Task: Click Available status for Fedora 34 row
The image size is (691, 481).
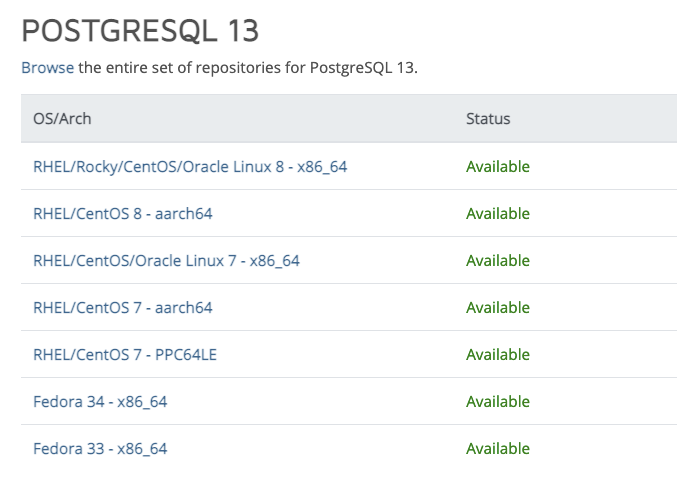Action: coord(498,402)
